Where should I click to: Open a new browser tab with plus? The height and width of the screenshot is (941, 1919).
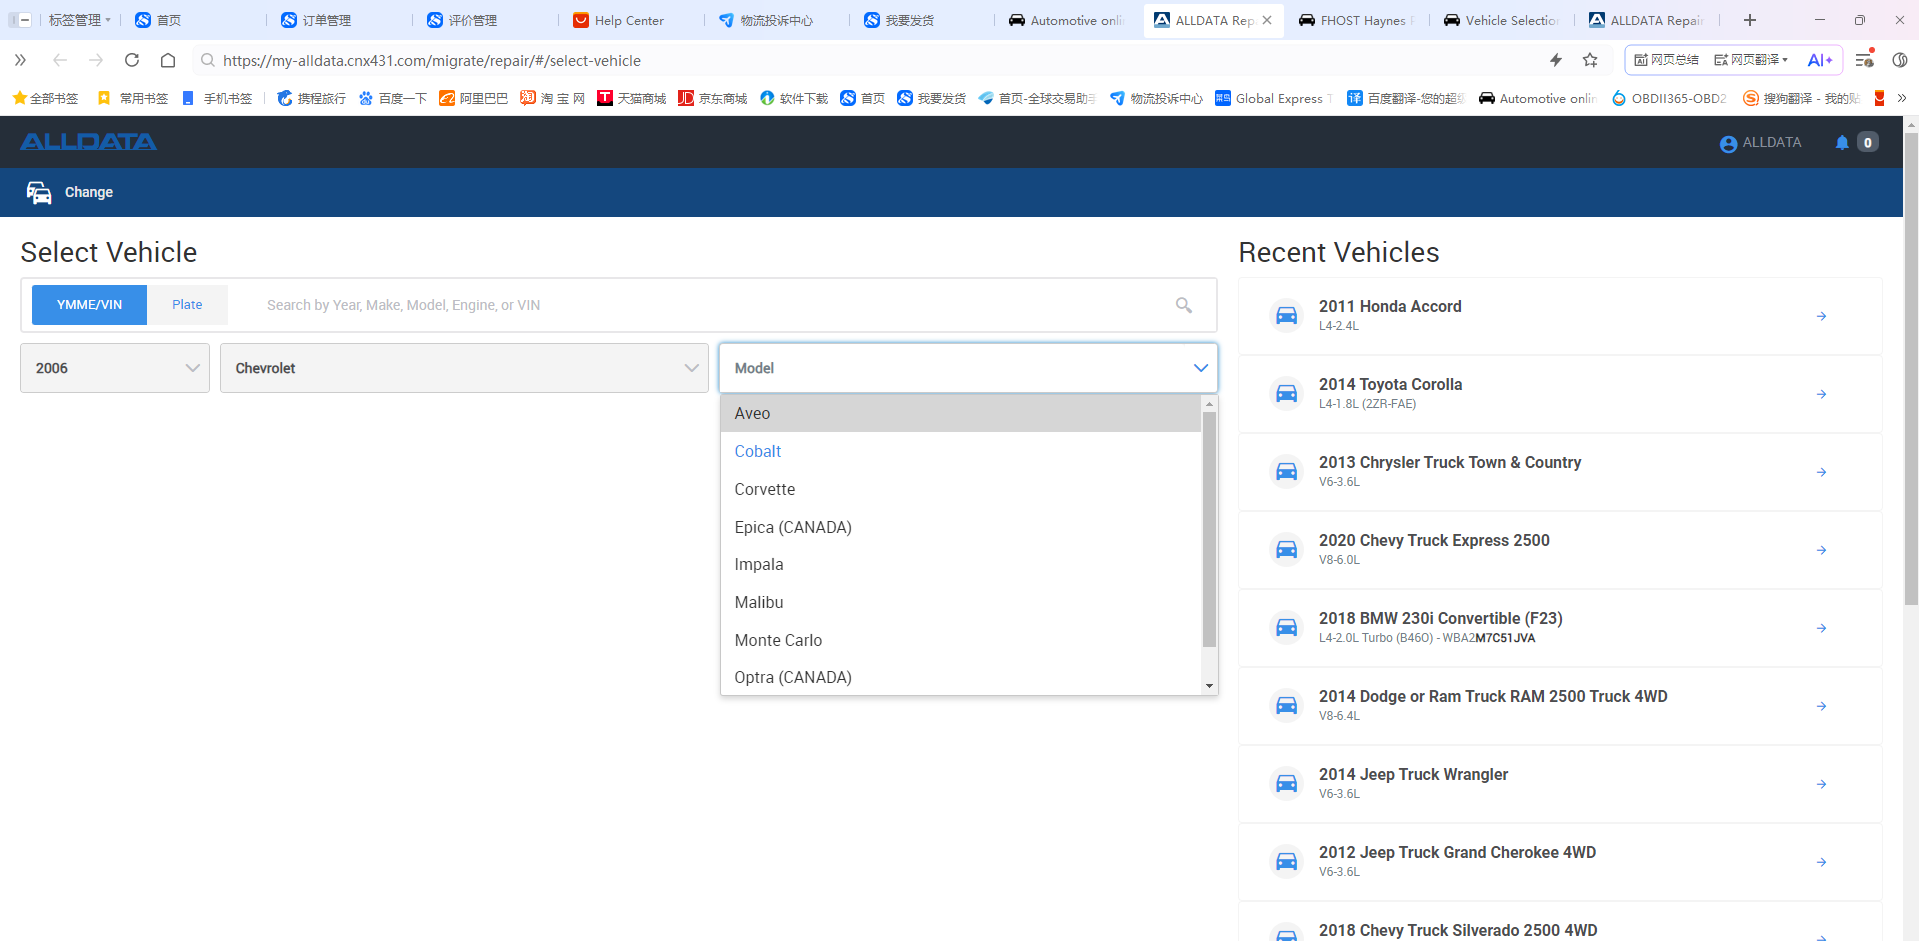click(x=1750, y=20)
